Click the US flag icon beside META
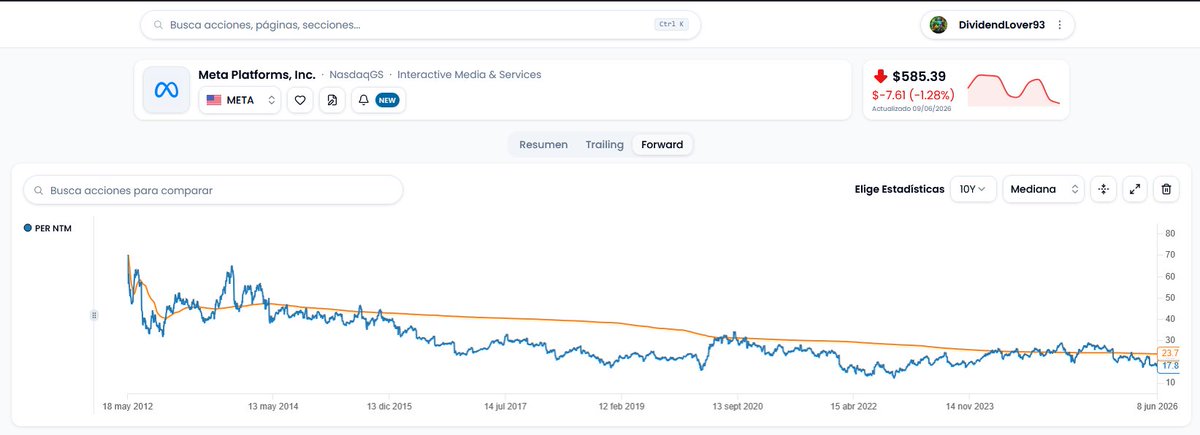1200x435 pixels. pyautogui.click(x=214, y=100)
